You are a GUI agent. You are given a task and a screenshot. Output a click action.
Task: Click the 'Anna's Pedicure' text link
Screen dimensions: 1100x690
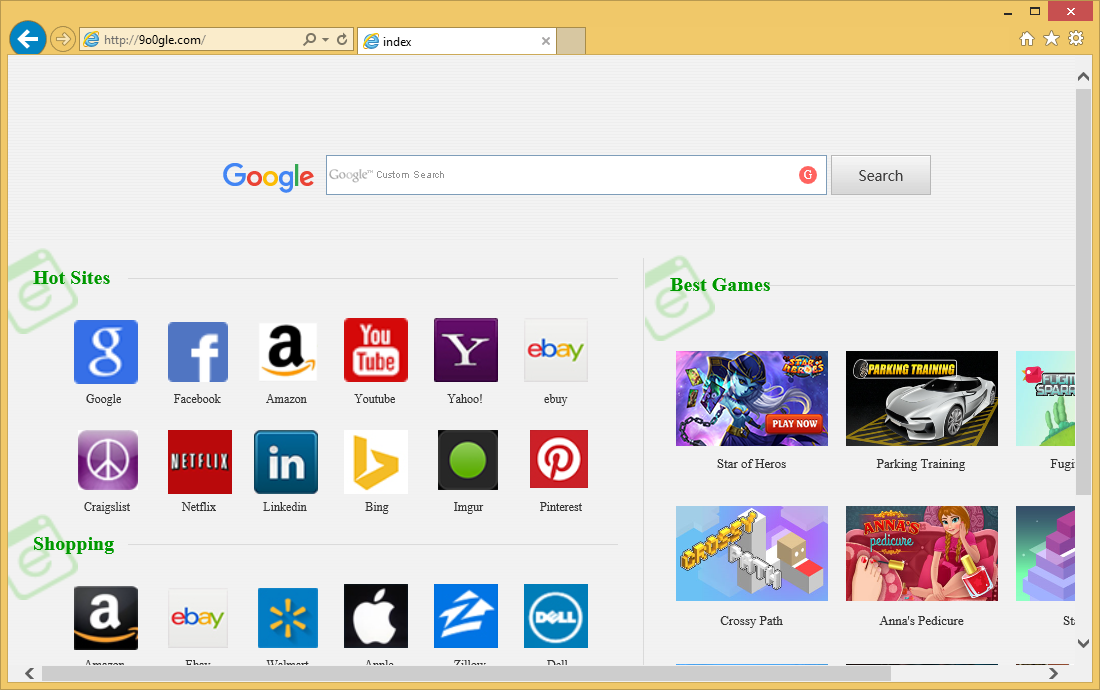tap(921, 621)
